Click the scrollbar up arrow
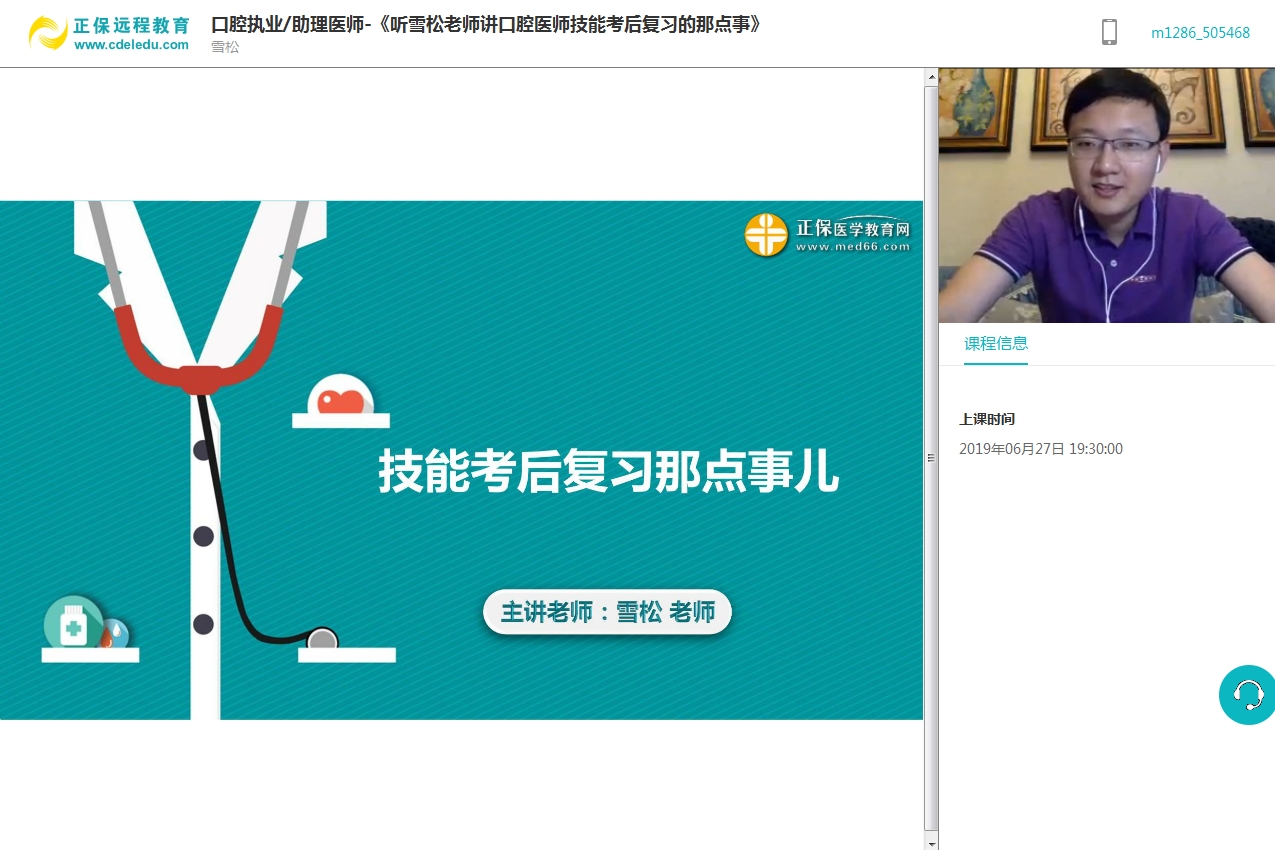 click(x=931, y=77)
